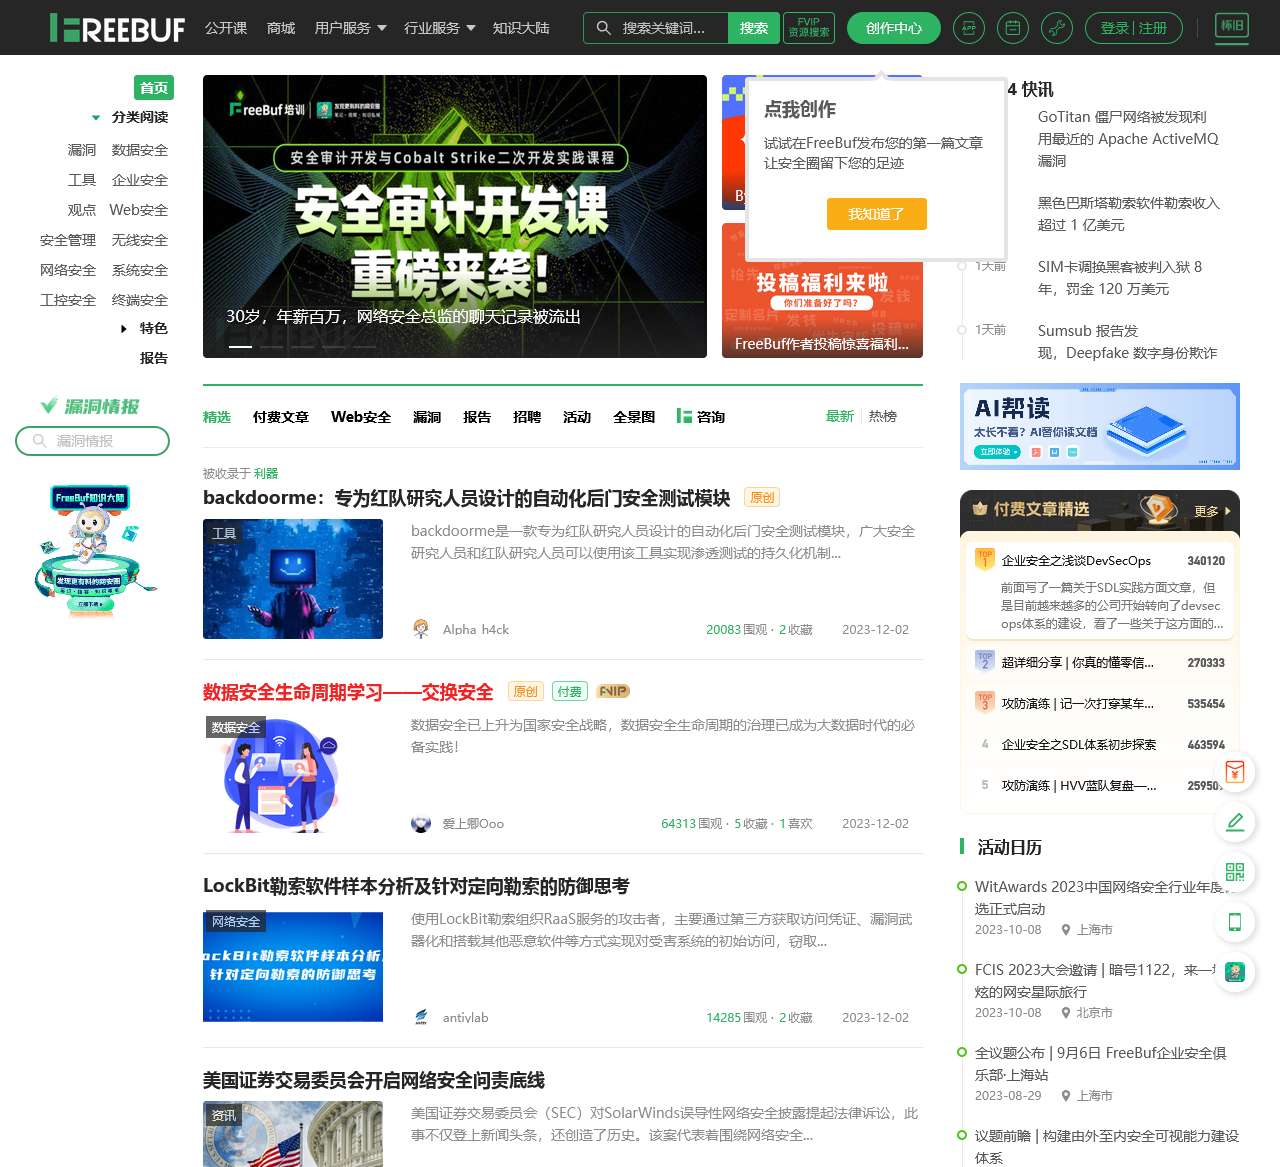1280x1167 pixels.
Task: Click the 原创 tag beside backdoorme title
Action: click(x=762, y=498)
